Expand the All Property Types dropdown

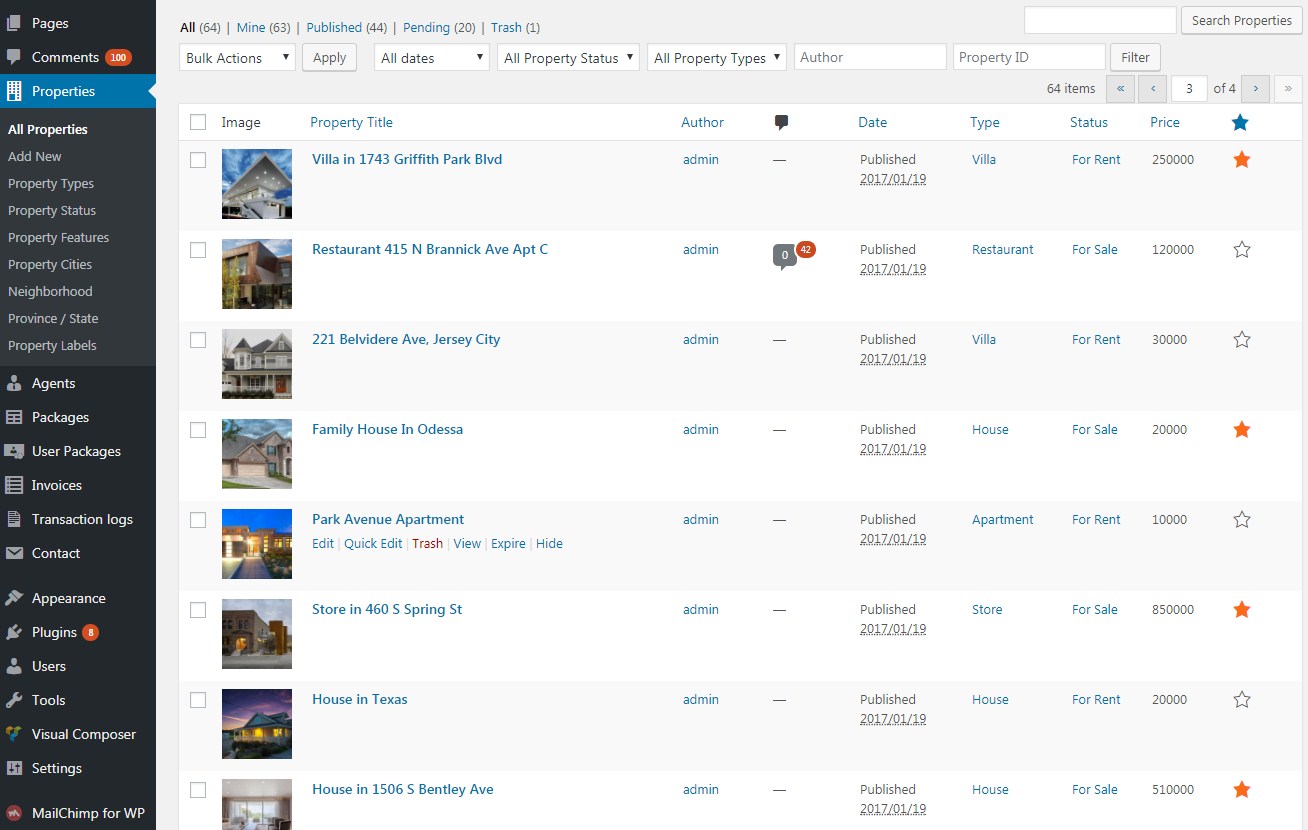[x=716, y=57]
